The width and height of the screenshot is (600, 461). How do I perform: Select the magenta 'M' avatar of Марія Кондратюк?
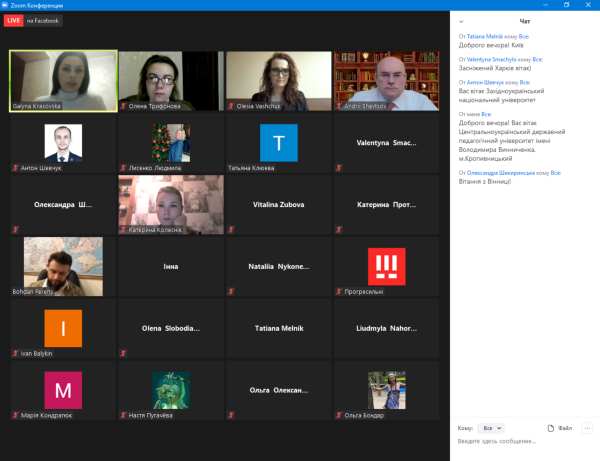(63, 389)
